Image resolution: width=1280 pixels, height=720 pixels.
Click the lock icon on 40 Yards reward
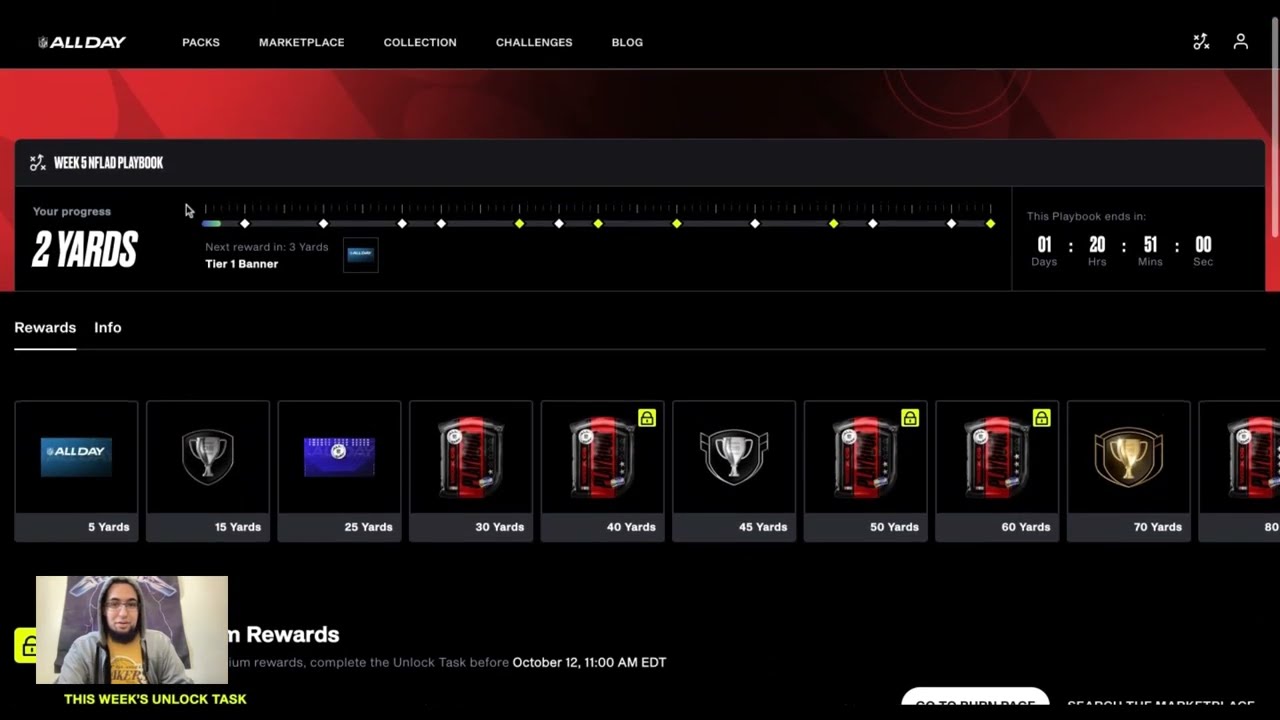pyautogui.click(x=647, y=418)
